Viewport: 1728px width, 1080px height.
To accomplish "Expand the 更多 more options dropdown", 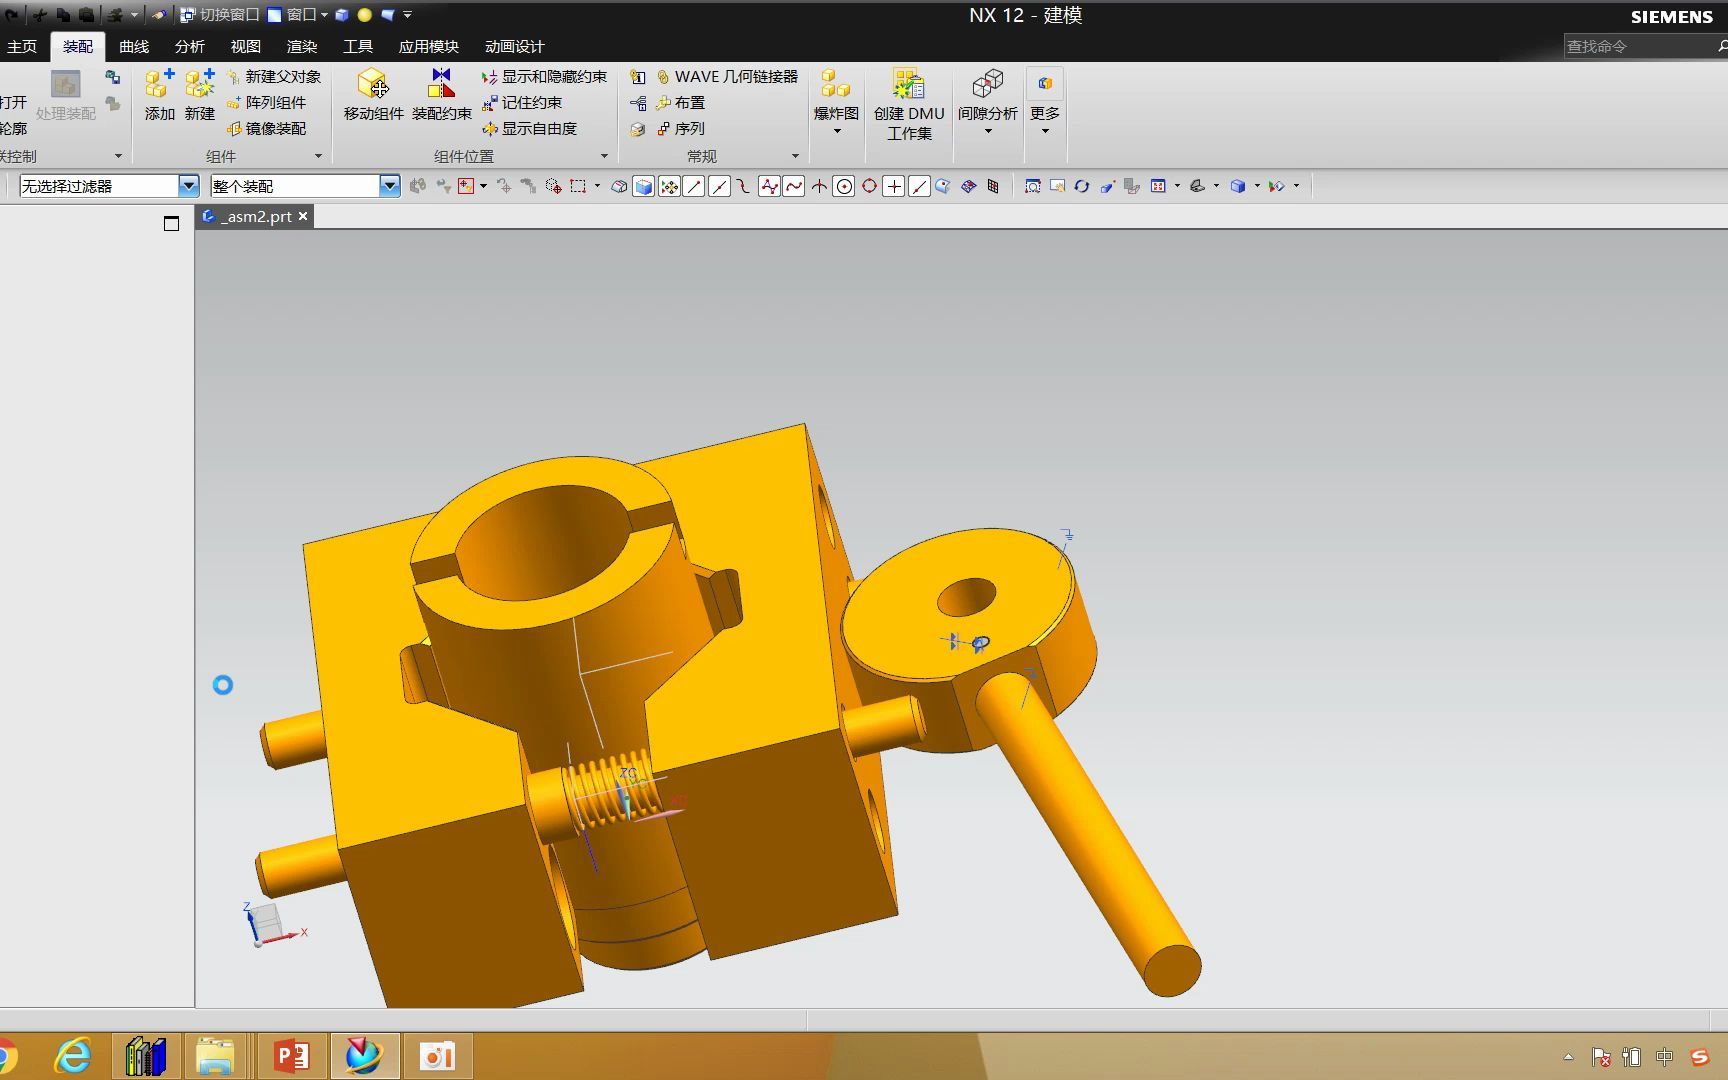I will click(1045, 100).
